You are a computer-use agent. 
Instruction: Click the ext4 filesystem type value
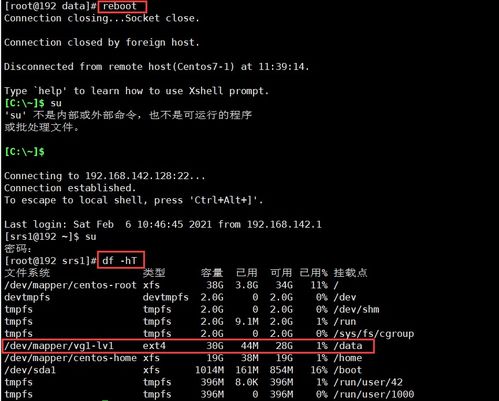(154, 346)
